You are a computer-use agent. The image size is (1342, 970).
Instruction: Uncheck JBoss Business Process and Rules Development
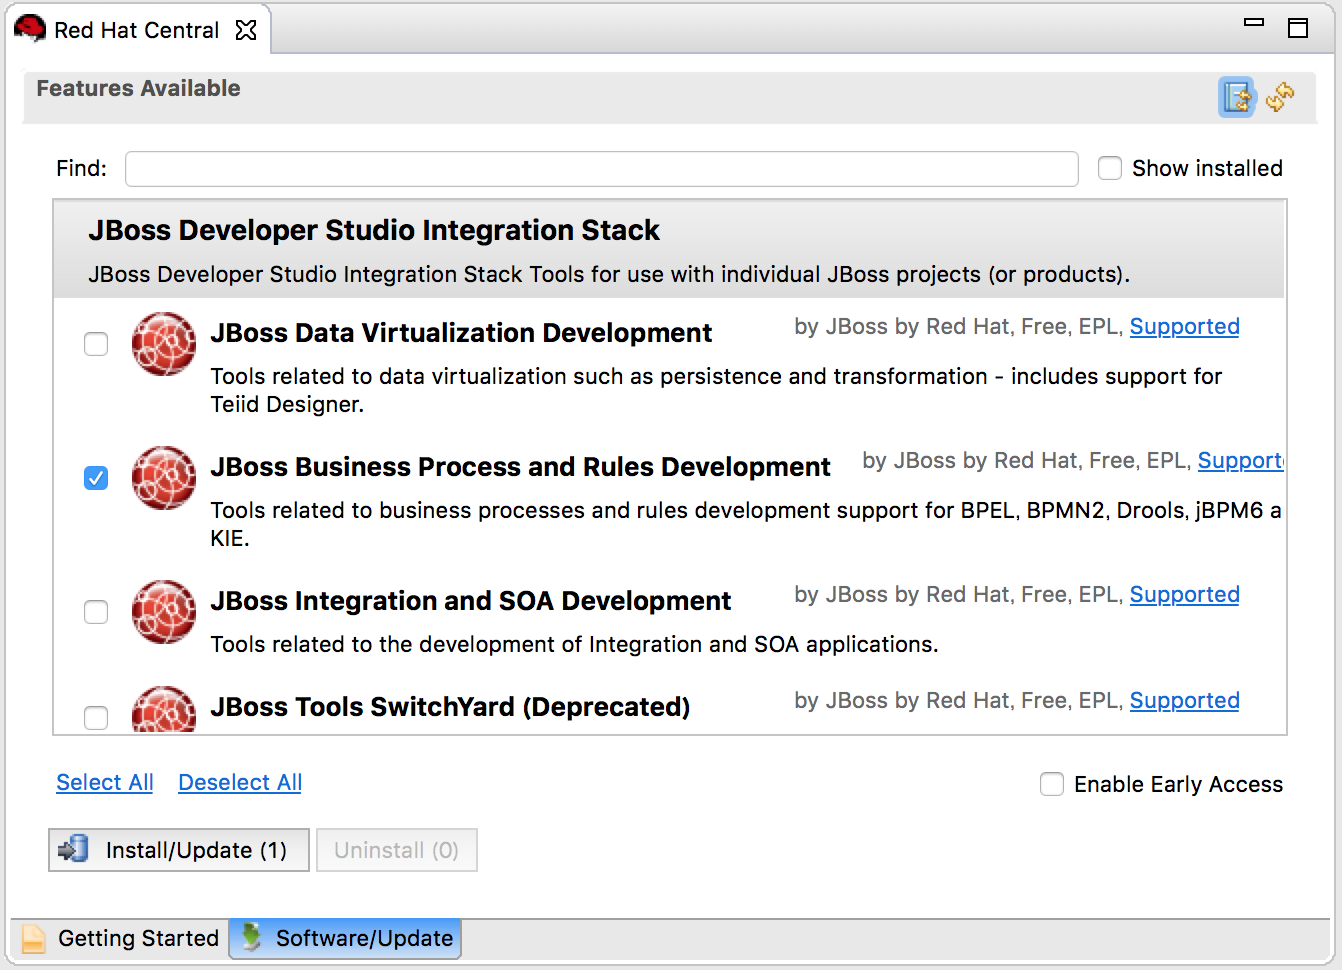(96, 478)
